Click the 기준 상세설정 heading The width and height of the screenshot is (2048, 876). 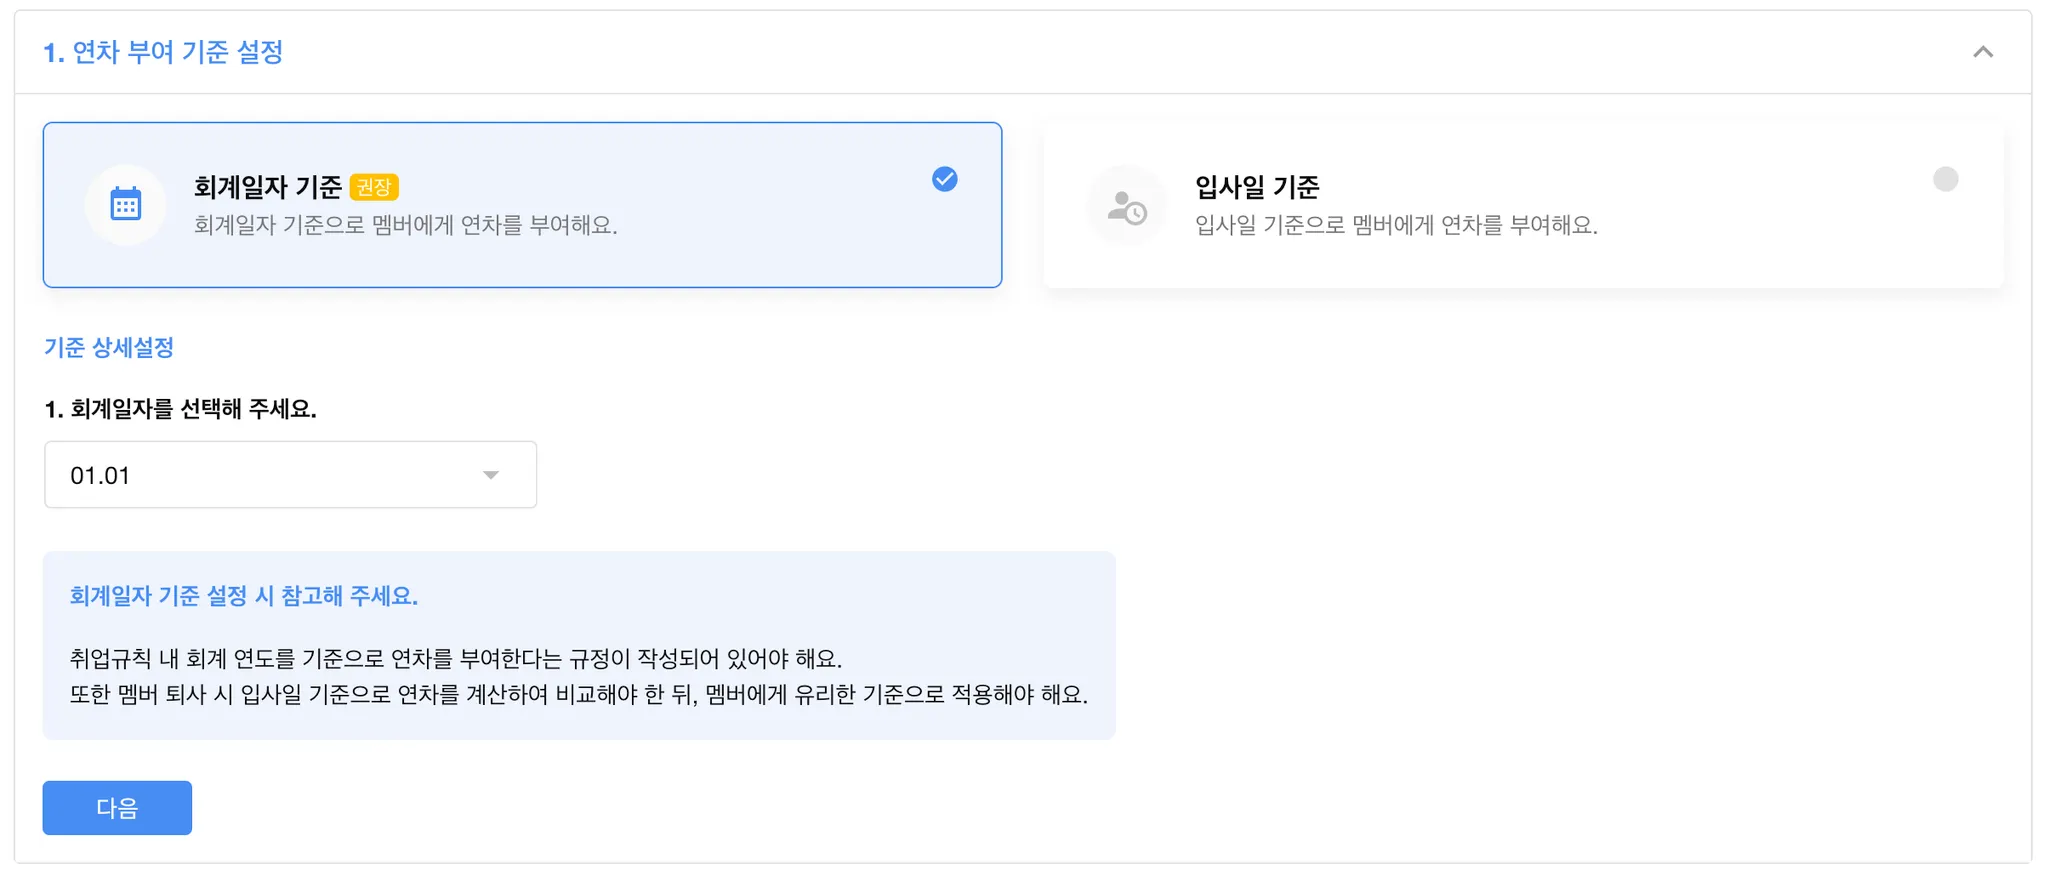tap(109, 348)
